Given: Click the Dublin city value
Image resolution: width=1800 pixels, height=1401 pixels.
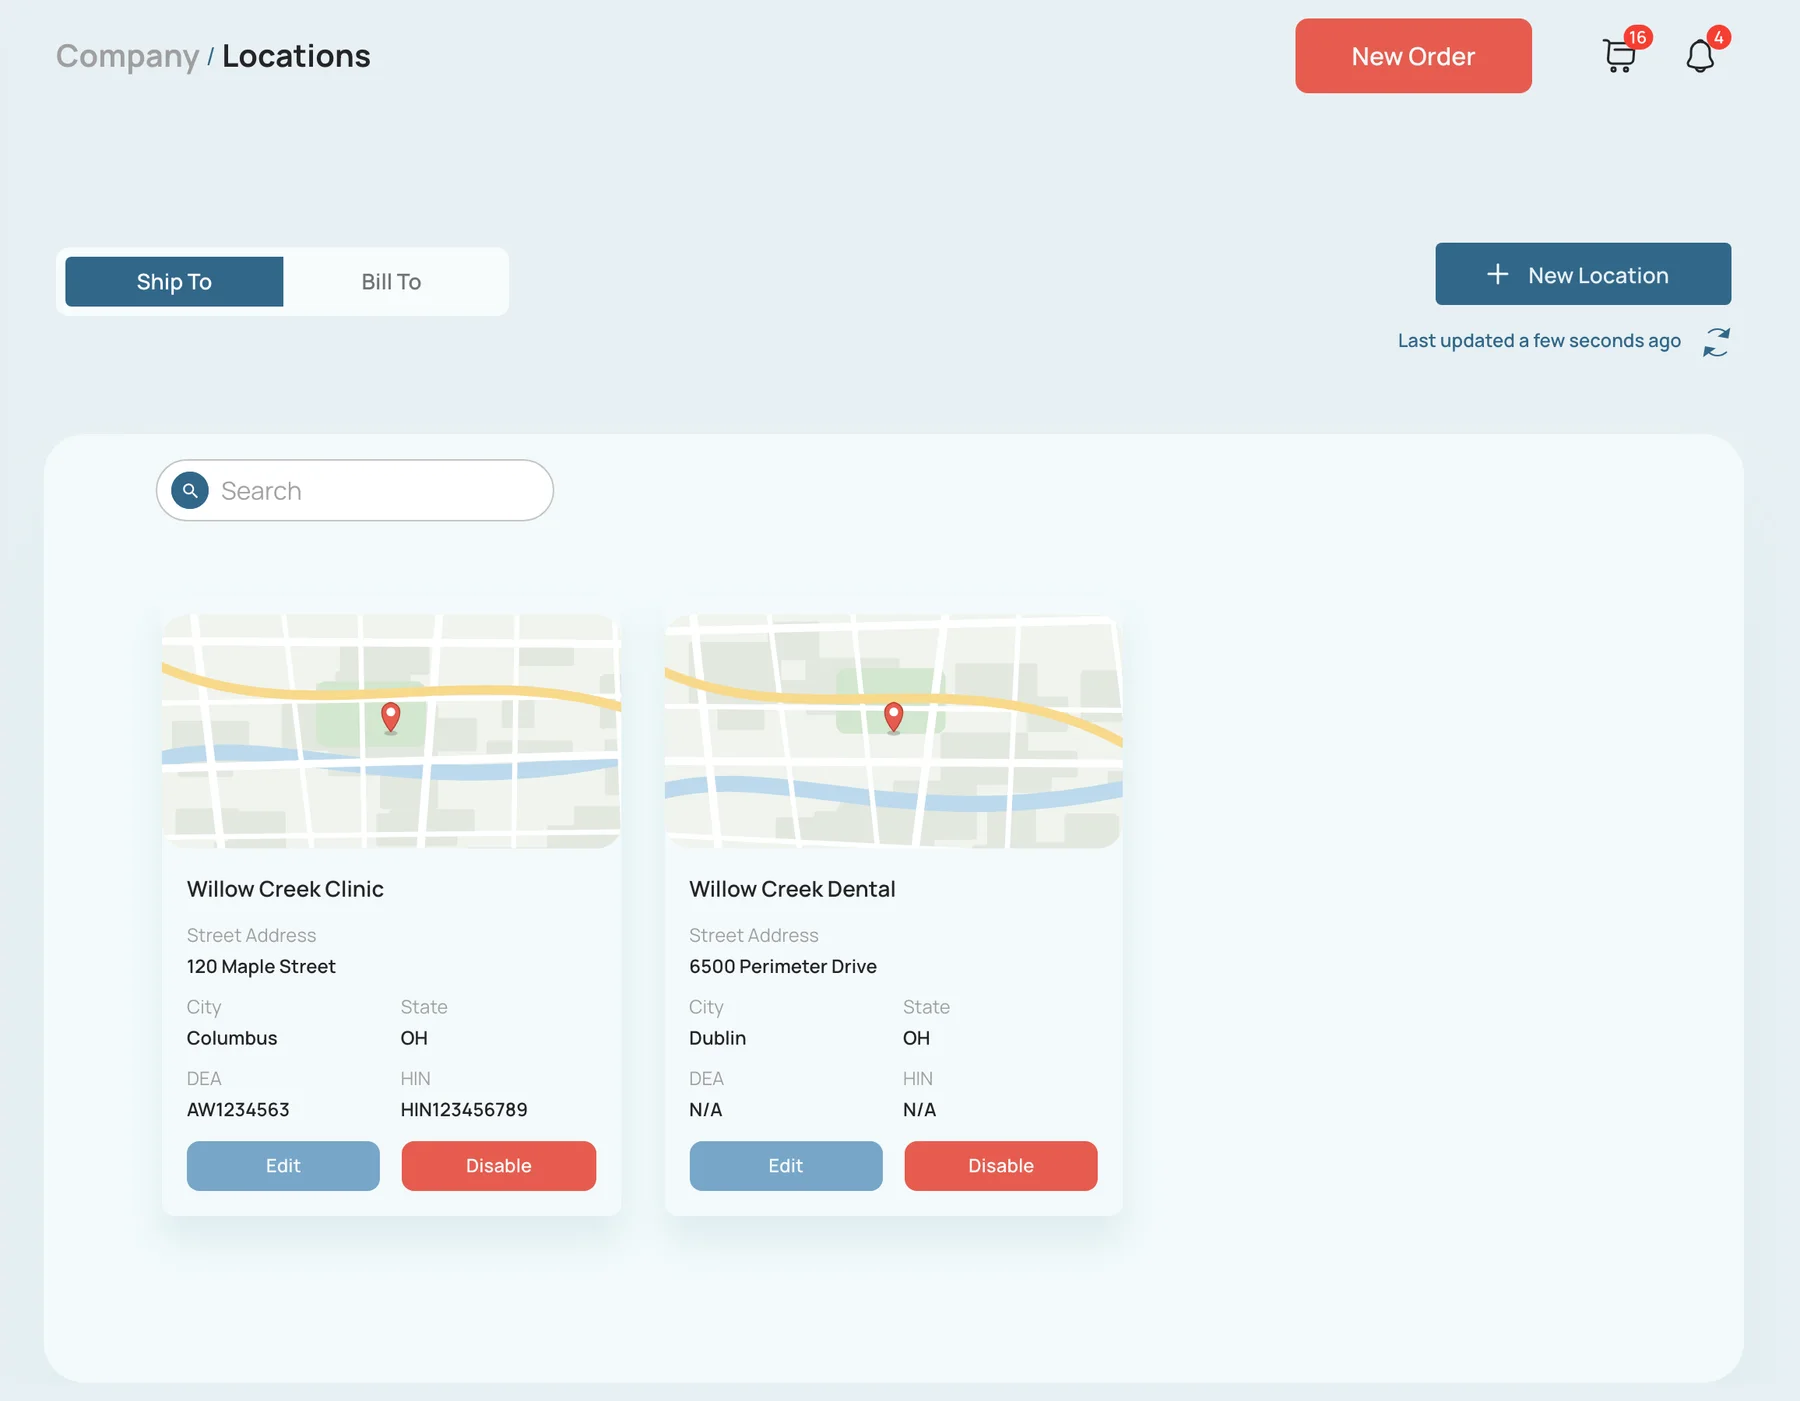Looking at the screenshot, I should point(717,1038).
